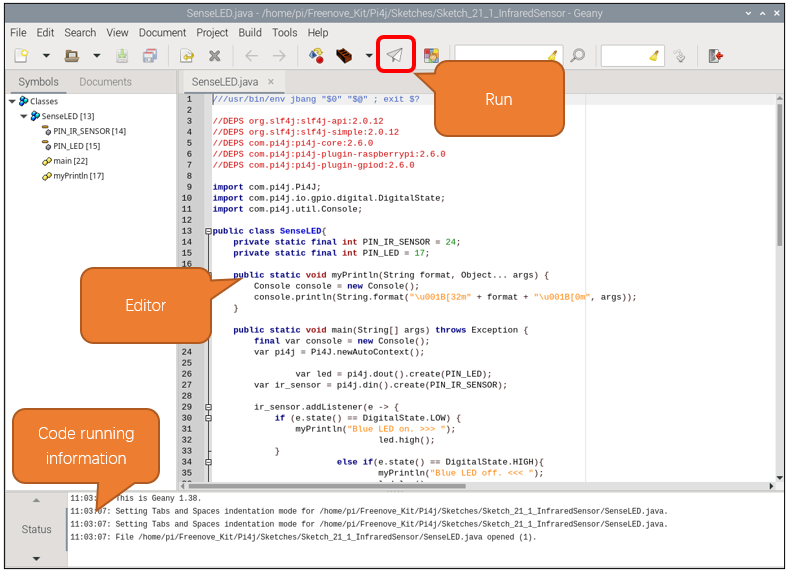Compile the current file
Viewport: 788px width, 574px height.
pyautogui.click(x=316, y=55)
